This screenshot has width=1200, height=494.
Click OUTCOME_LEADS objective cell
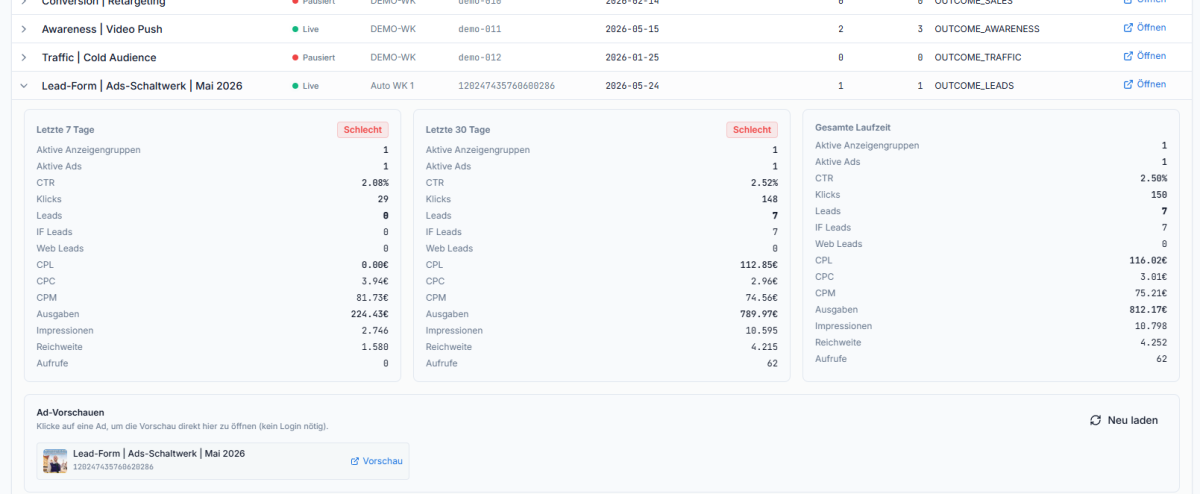coord(974,86)
